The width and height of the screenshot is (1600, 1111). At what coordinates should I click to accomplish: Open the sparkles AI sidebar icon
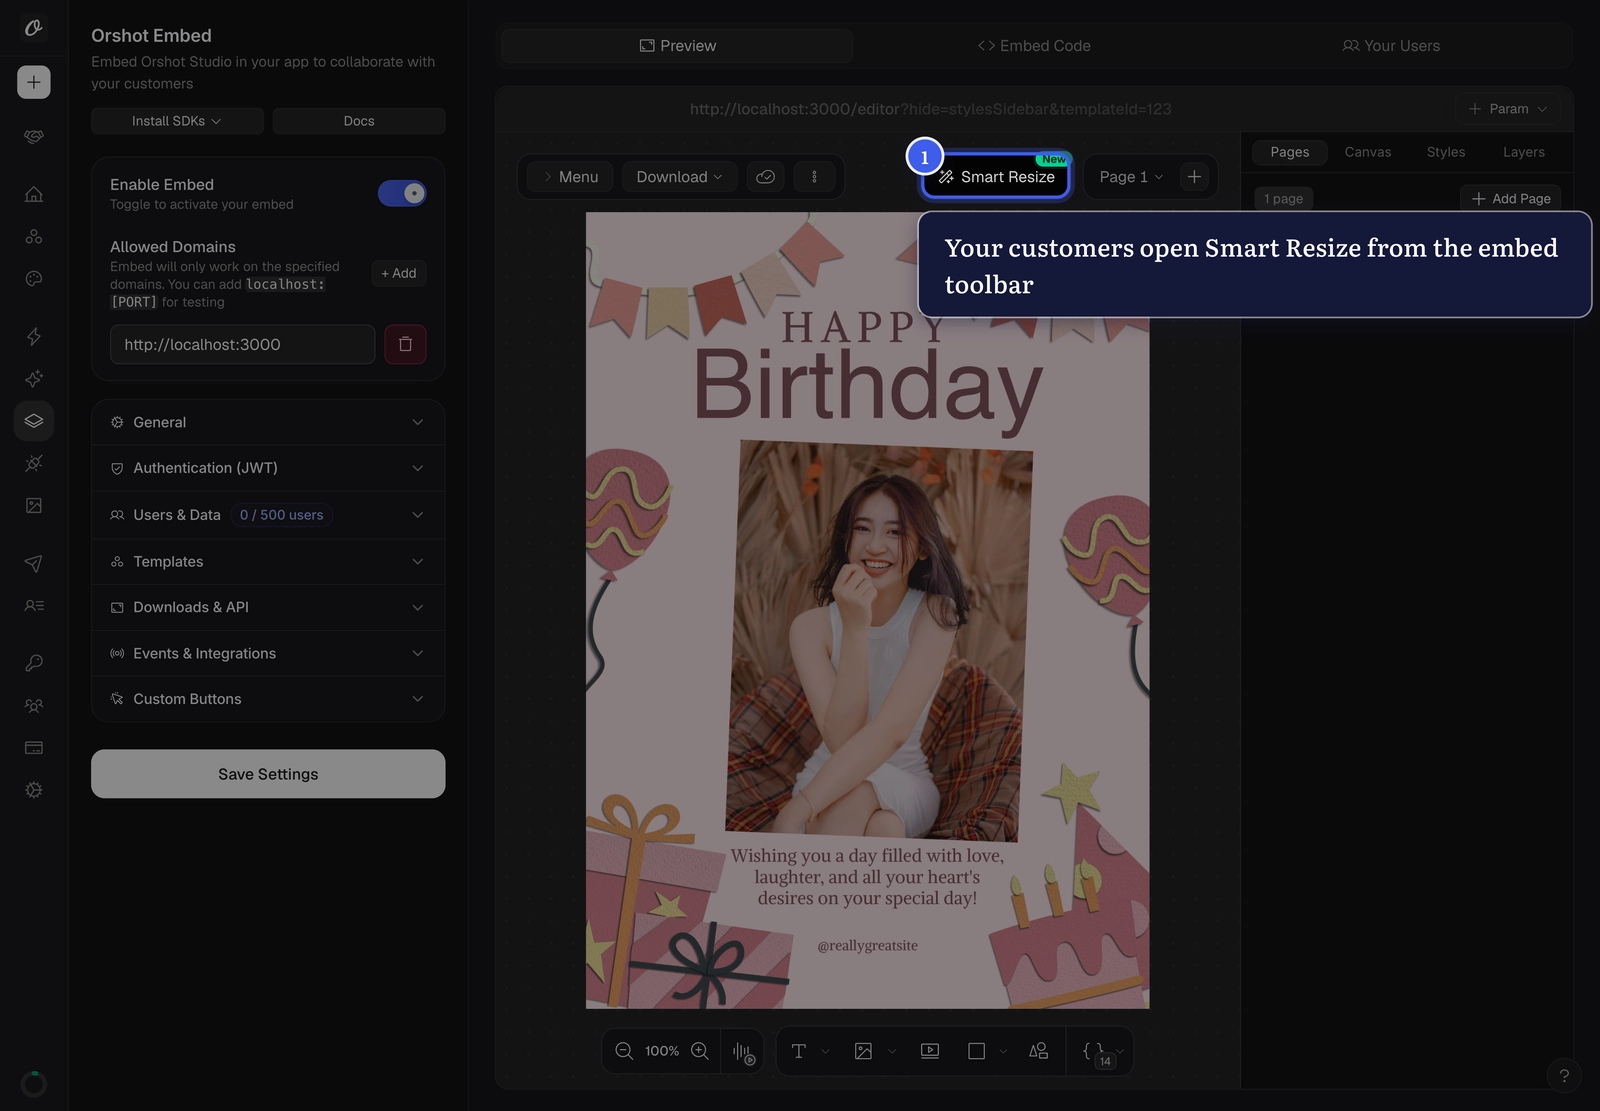(34, 379)
